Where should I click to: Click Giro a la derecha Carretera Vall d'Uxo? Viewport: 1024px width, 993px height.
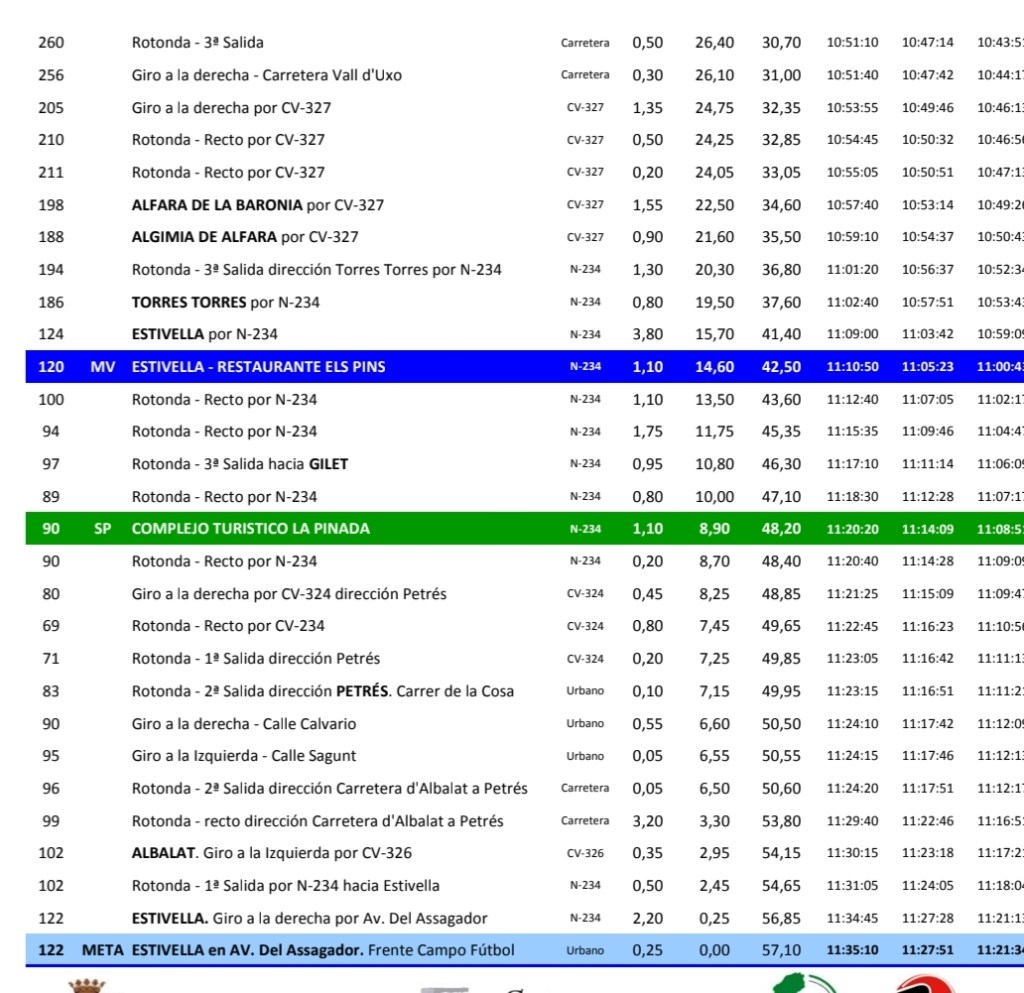[x=266, y=75]
